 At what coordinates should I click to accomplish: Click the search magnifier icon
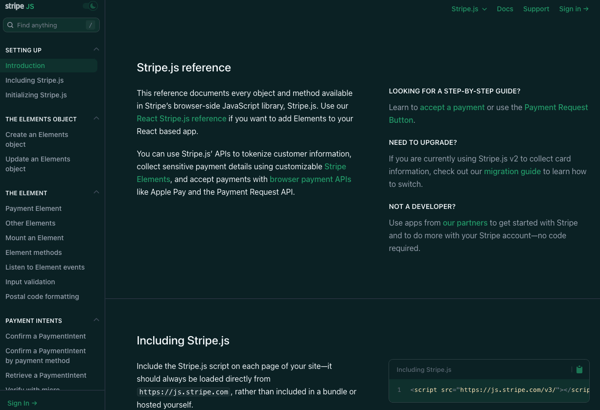[10, 25]
